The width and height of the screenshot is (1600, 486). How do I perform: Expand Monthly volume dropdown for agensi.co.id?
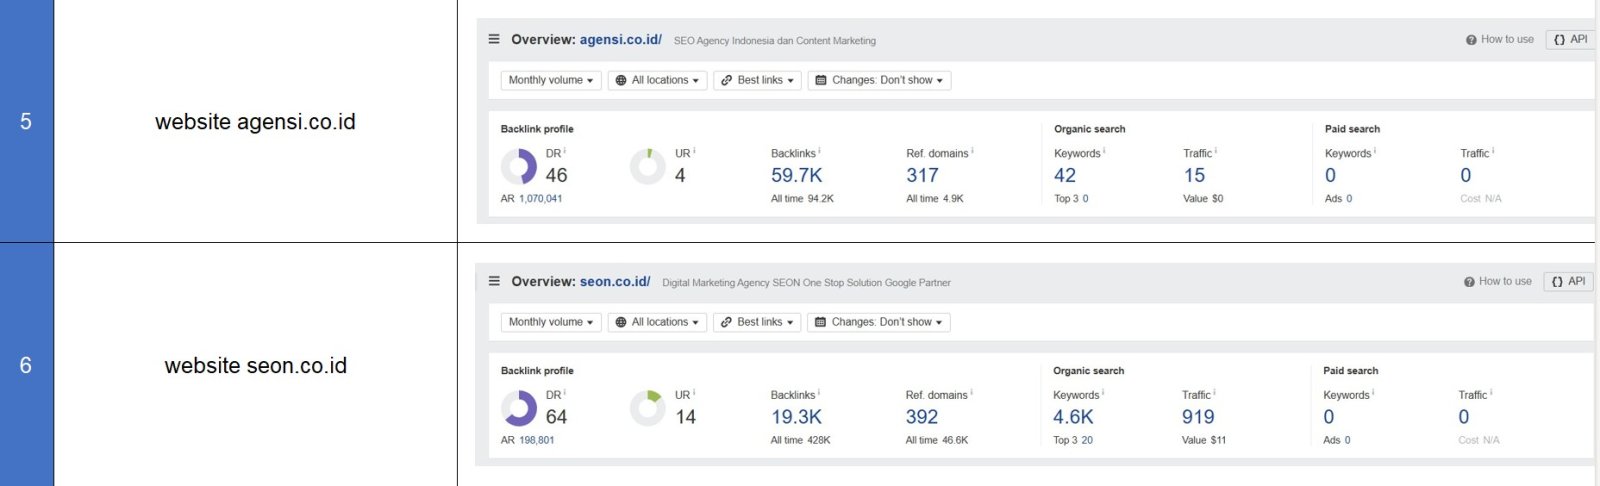coord(551,80)
